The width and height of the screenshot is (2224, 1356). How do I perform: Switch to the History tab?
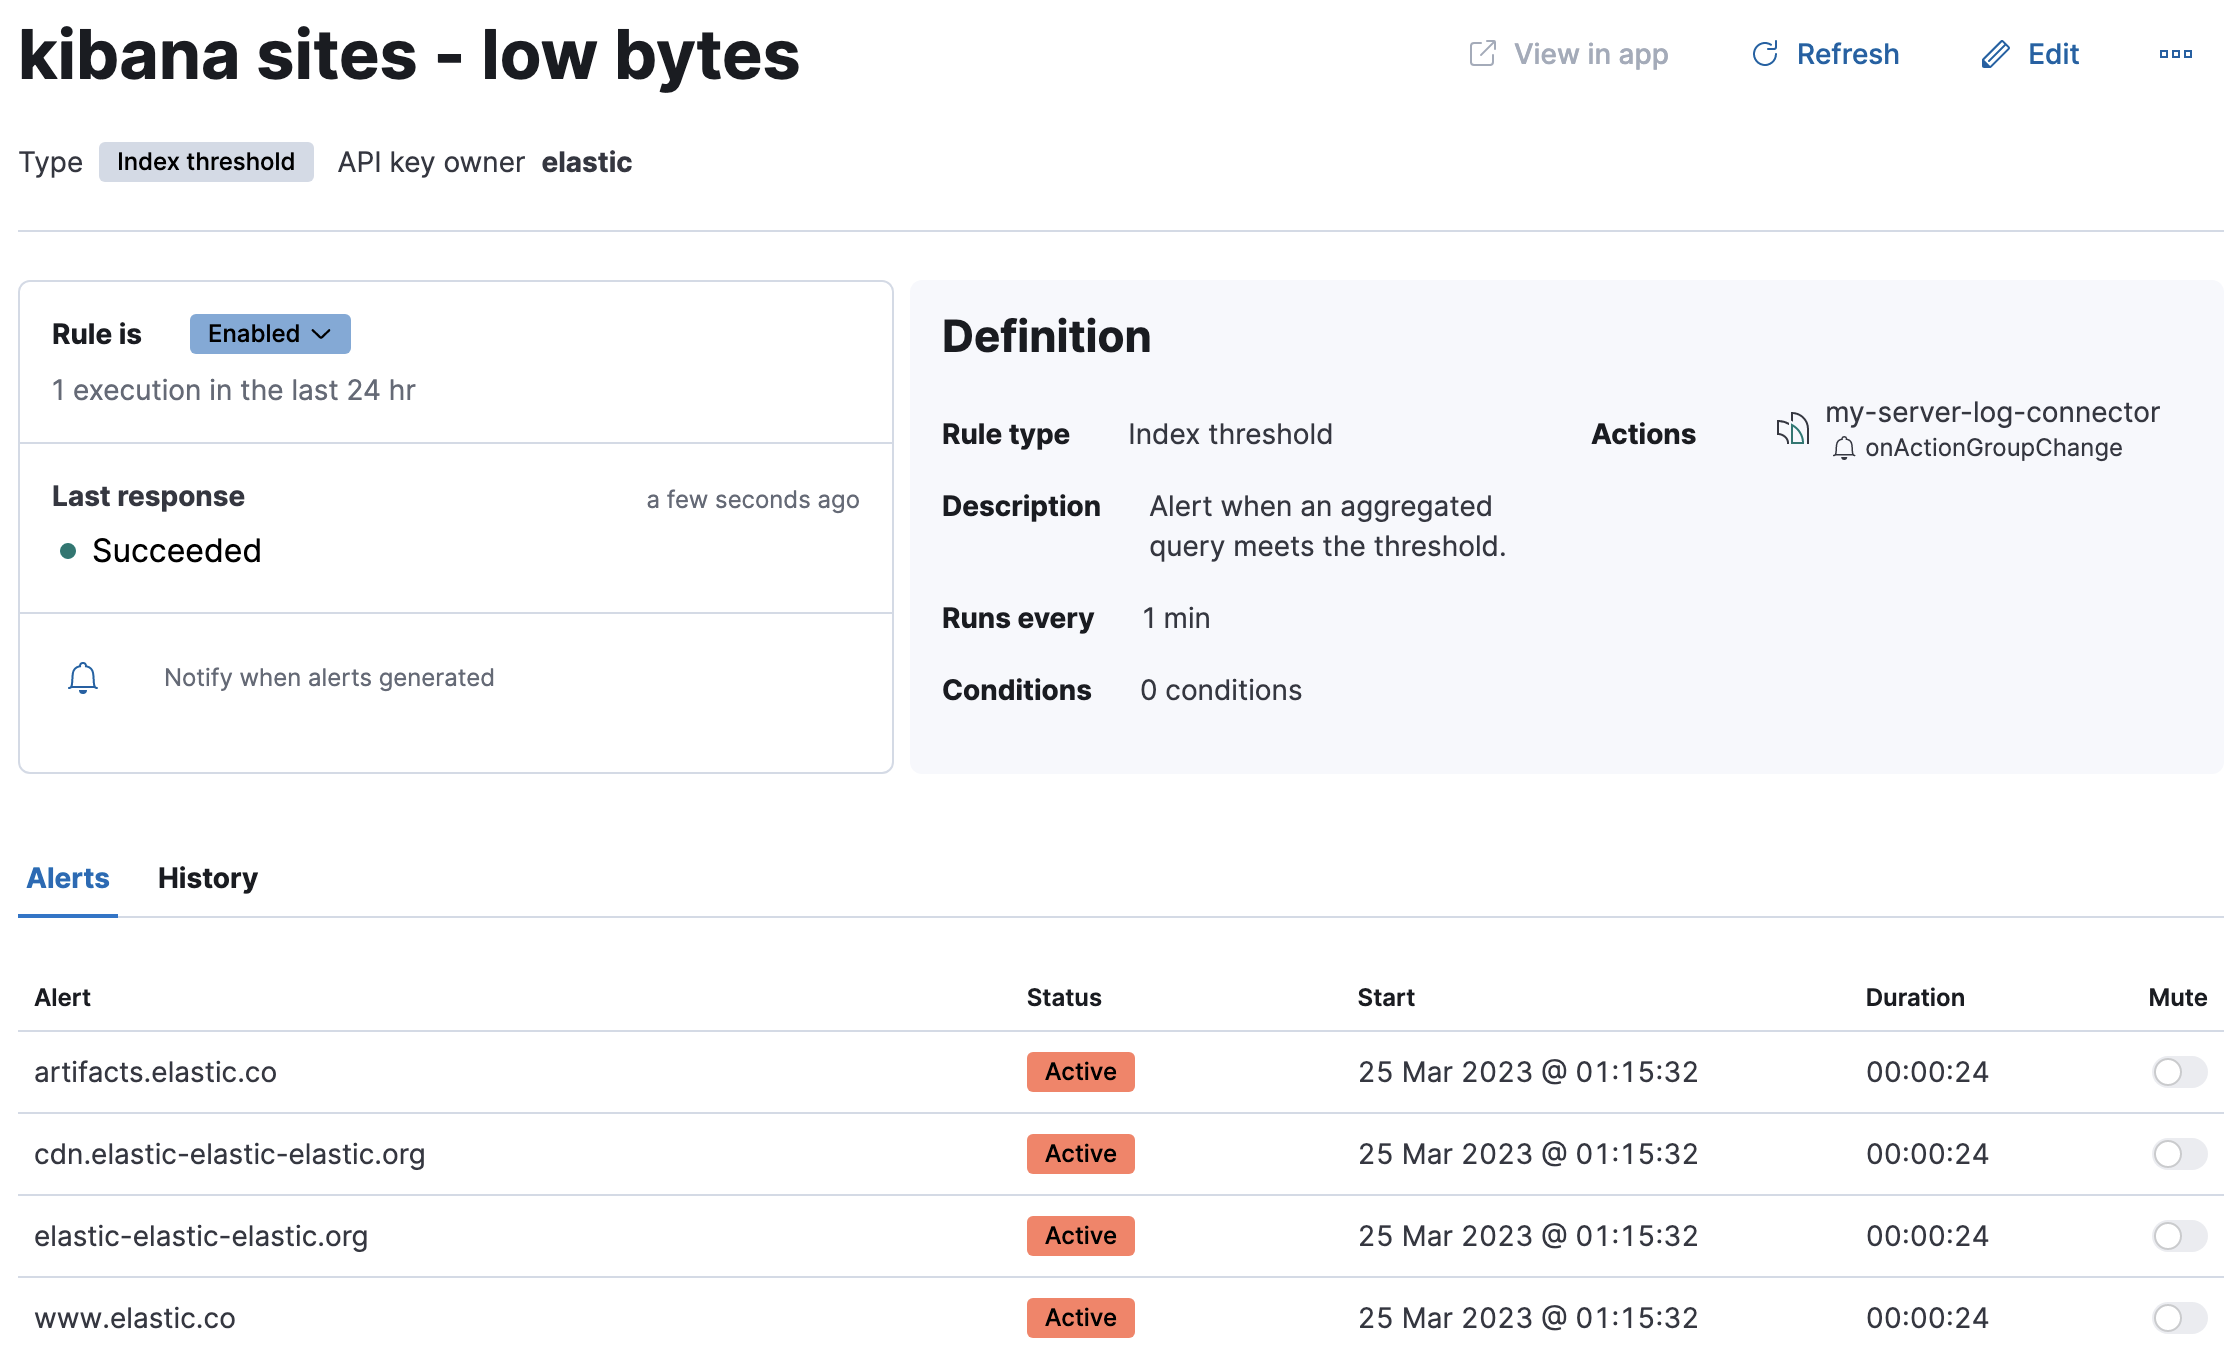pos(208,878)
